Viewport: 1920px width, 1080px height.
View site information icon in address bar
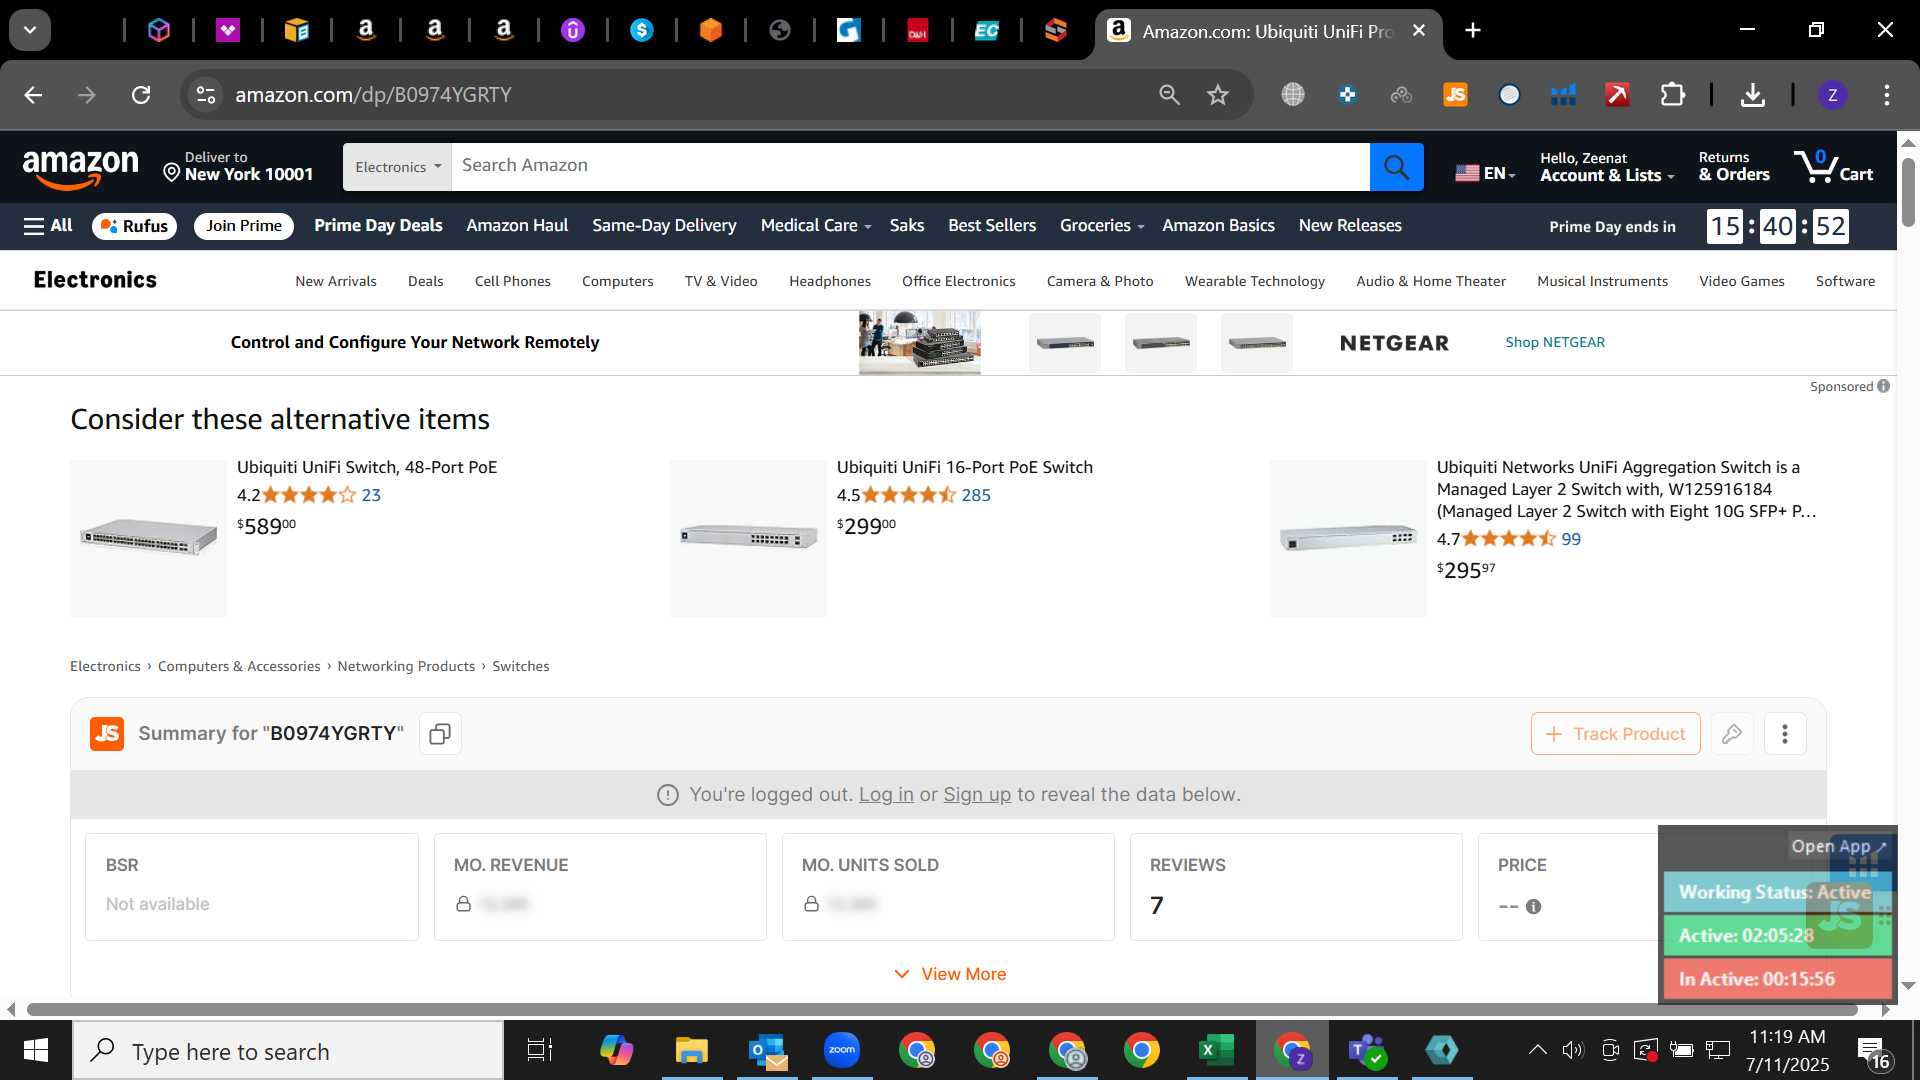pyautogui.click(x=205, y=95)
